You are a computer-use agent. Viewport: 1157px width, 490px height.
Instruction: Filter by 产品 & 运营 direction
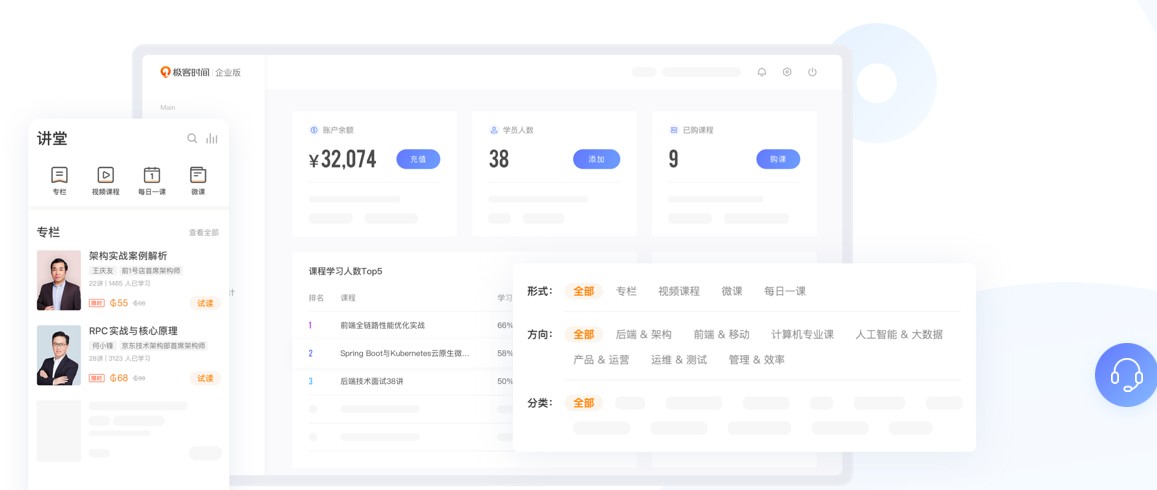[601, 360]
